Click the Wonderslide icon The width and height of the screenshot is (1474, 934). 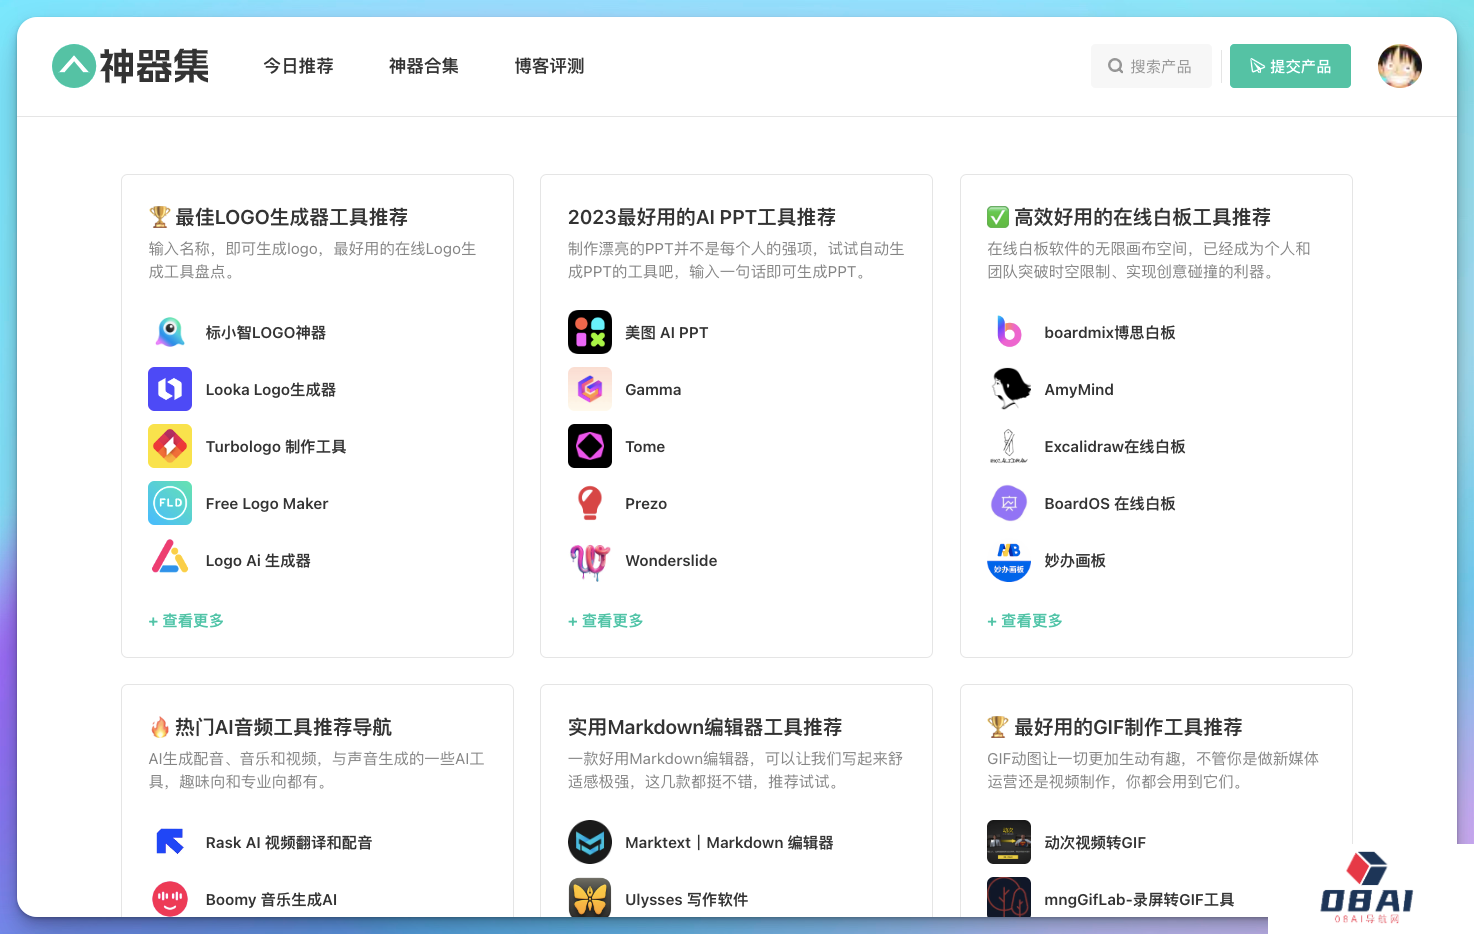coord(590,560)
